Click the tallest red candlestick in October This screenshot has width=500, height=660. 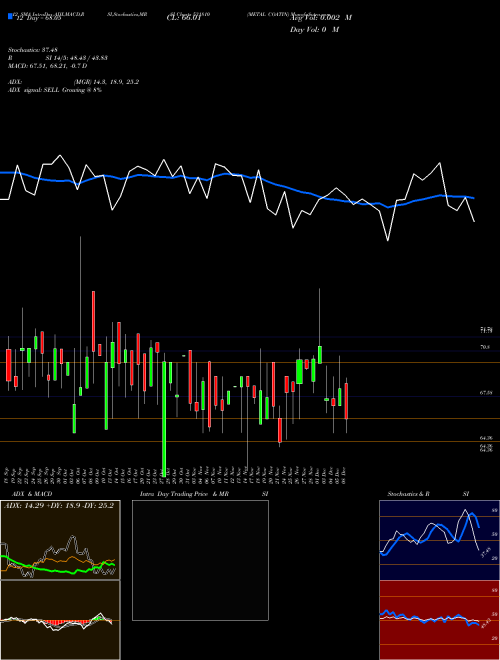pyautogui.click(x=93, y=321)
